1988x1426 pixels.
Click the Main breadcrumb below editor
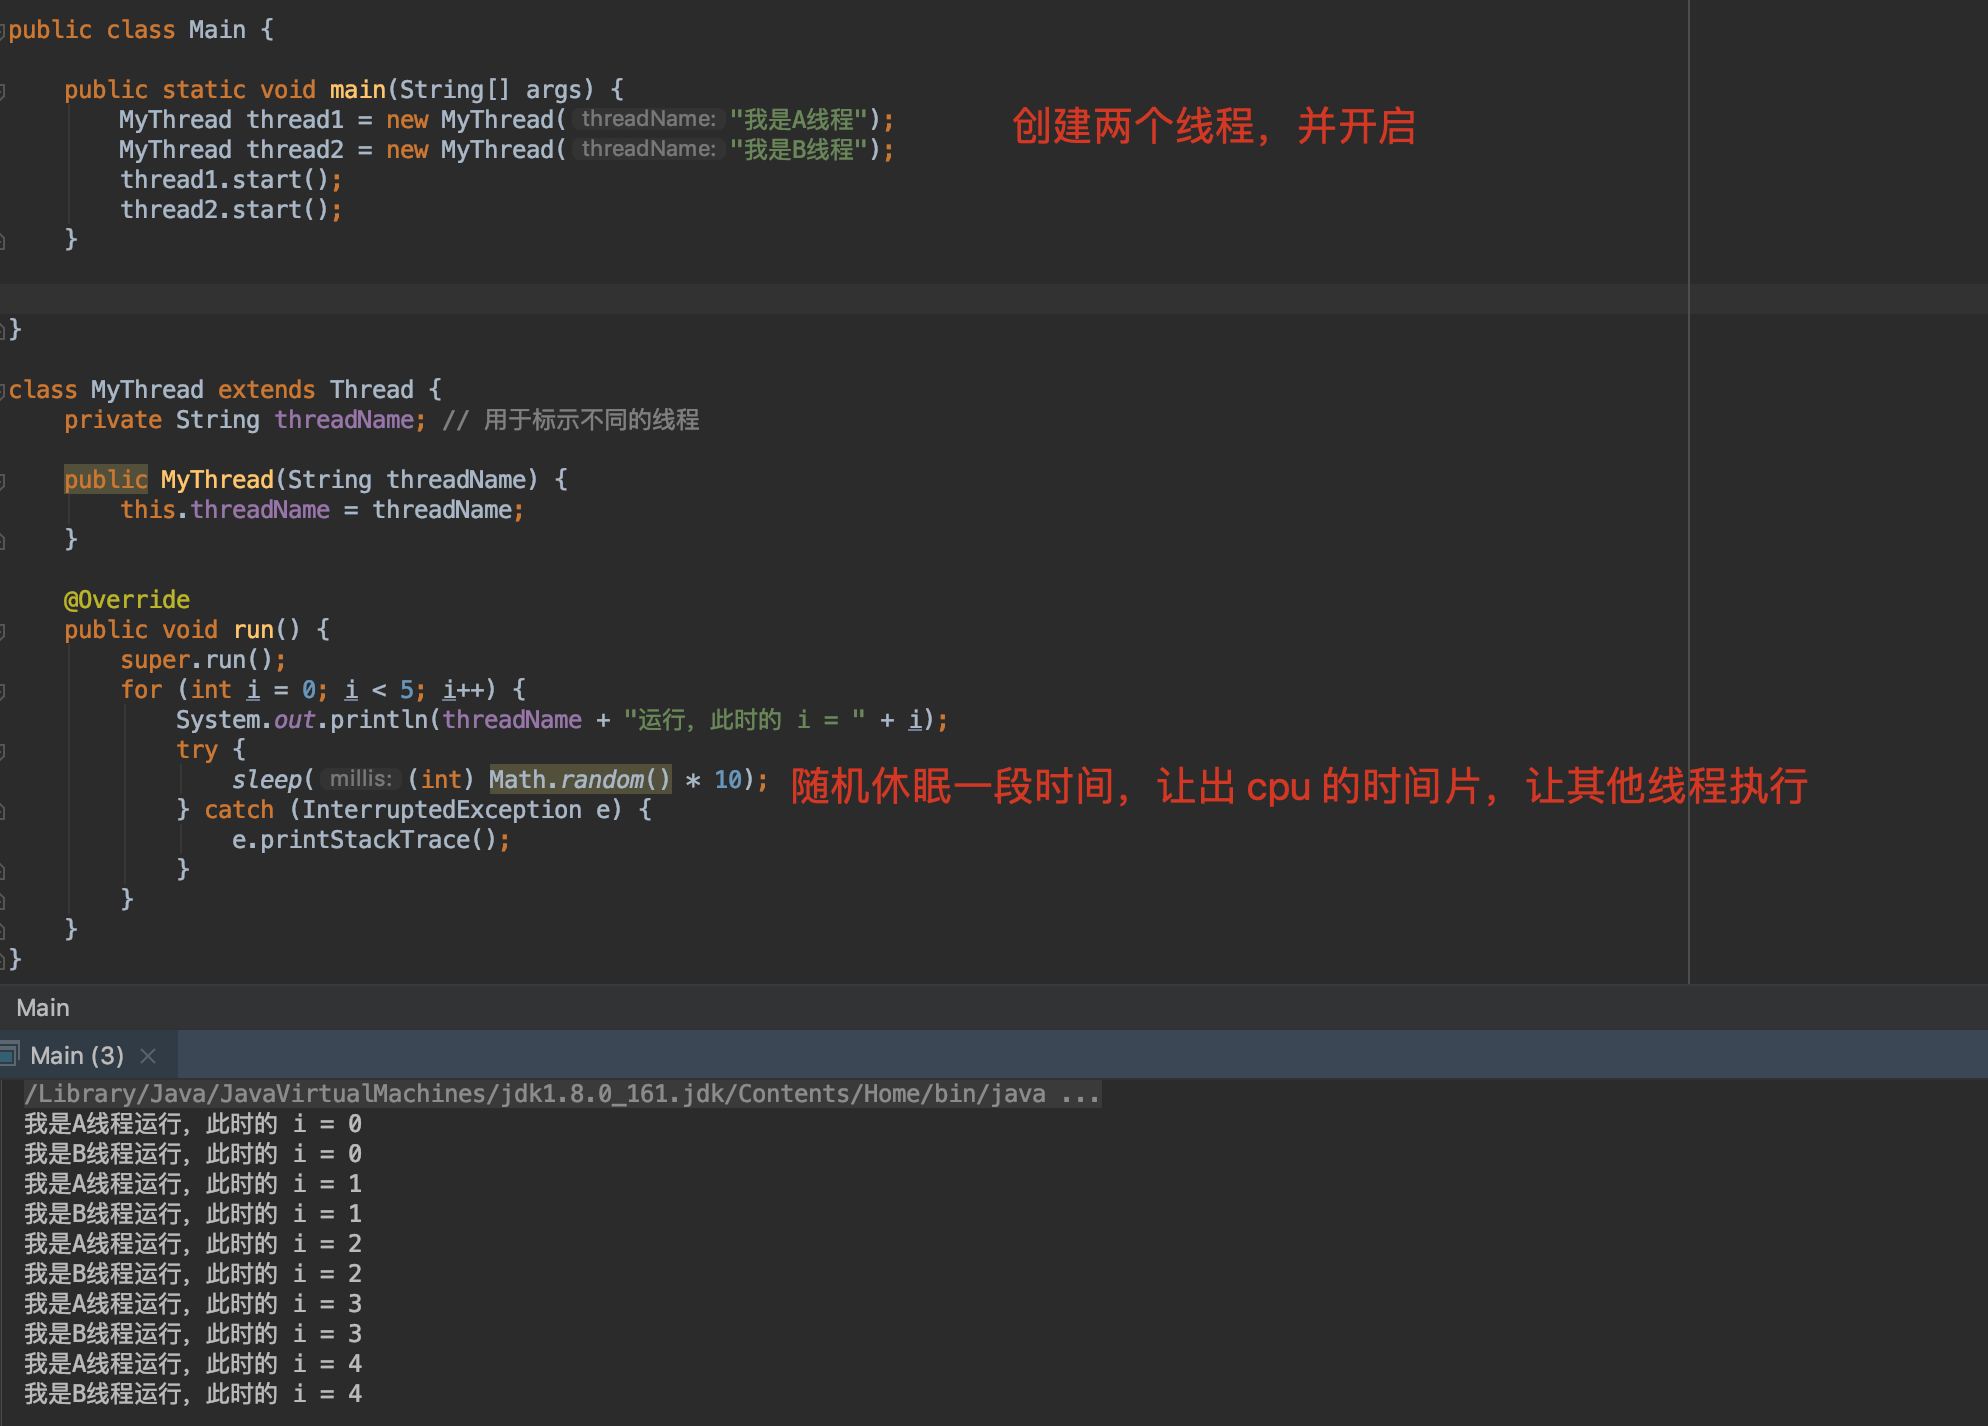[x=43, y=1008]
